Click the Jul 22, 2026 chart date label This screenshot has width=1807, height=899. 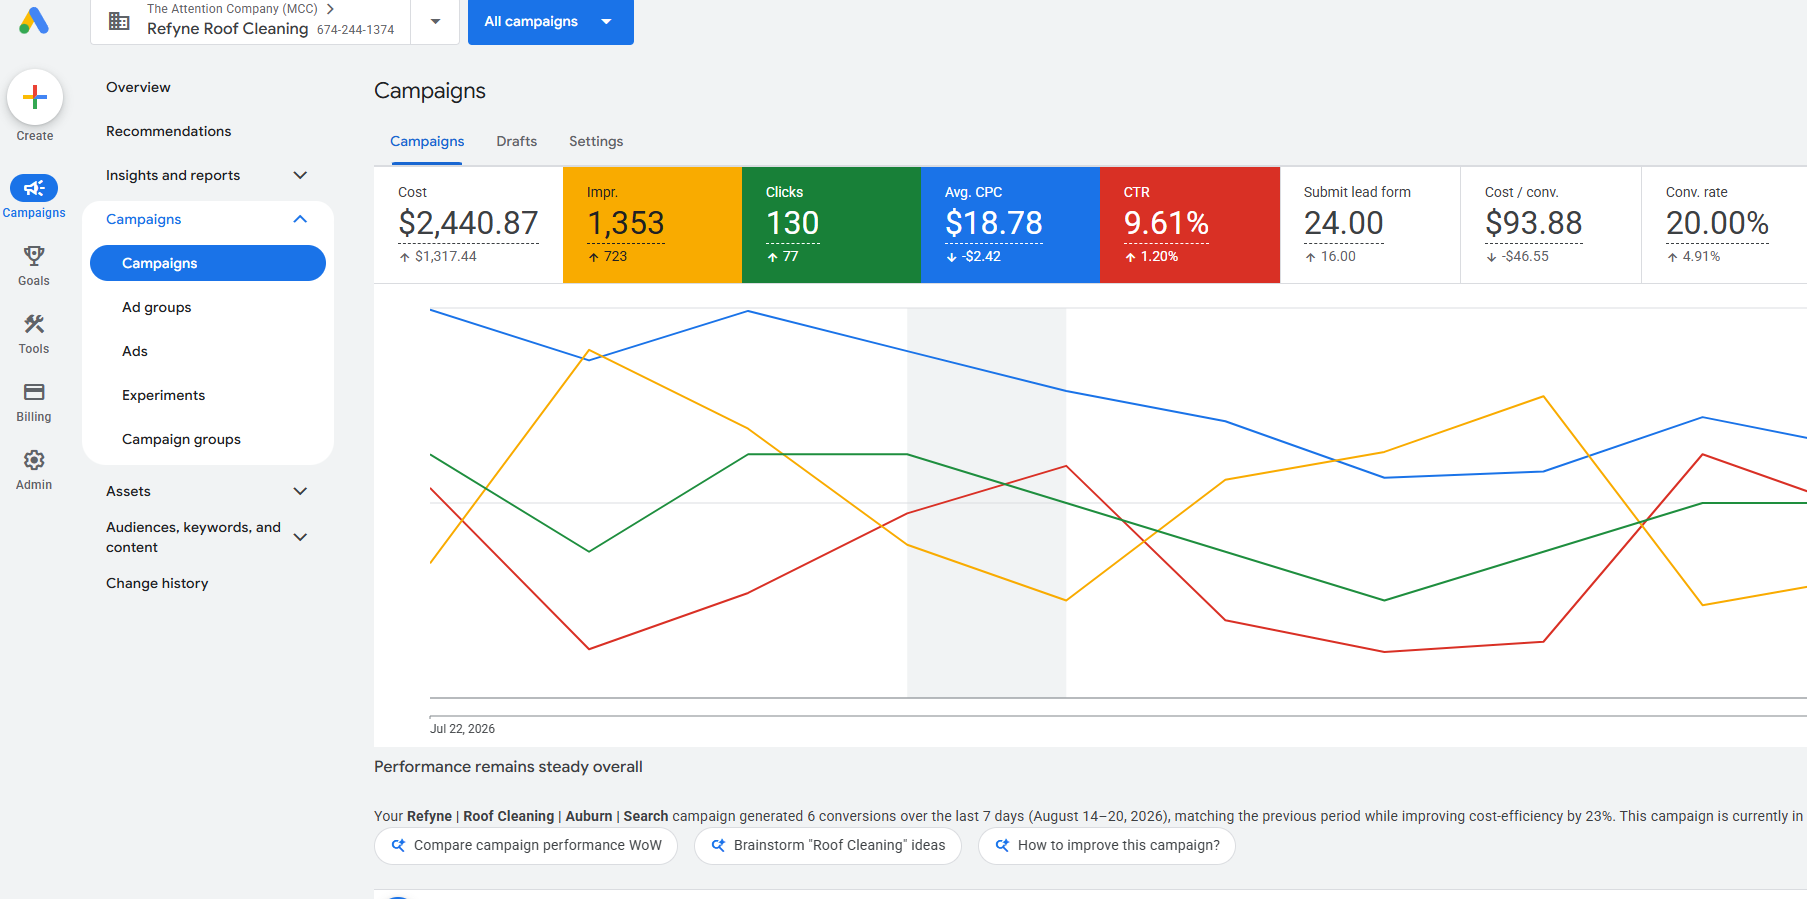[462, 729]
